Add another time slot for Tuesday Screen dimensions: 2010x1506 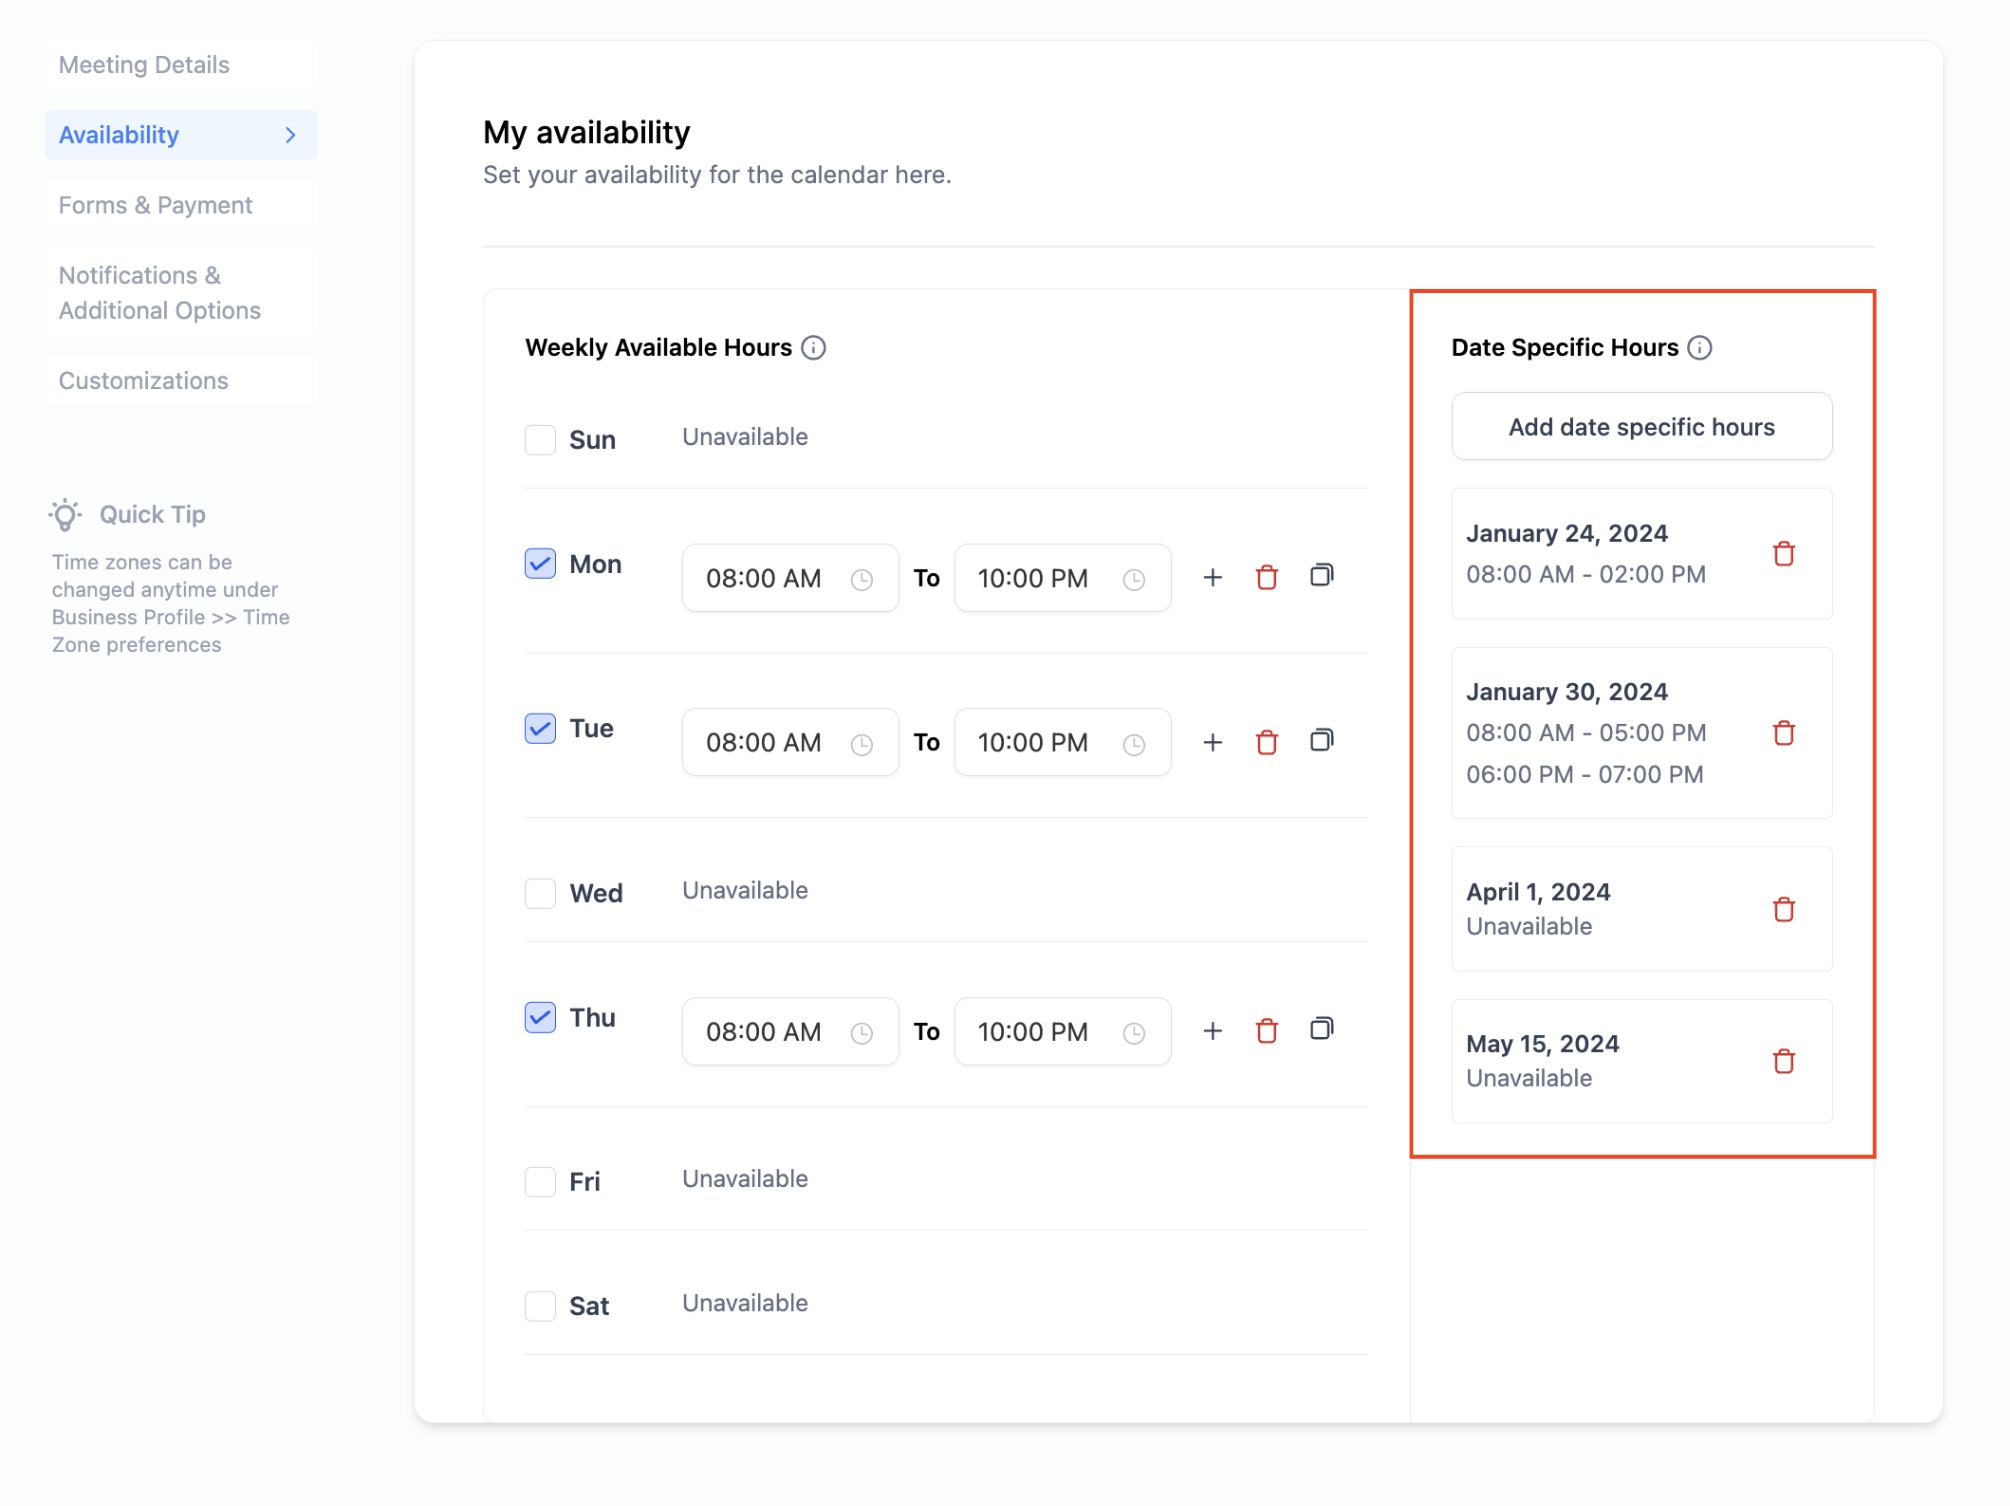(x=1212, y=742)
